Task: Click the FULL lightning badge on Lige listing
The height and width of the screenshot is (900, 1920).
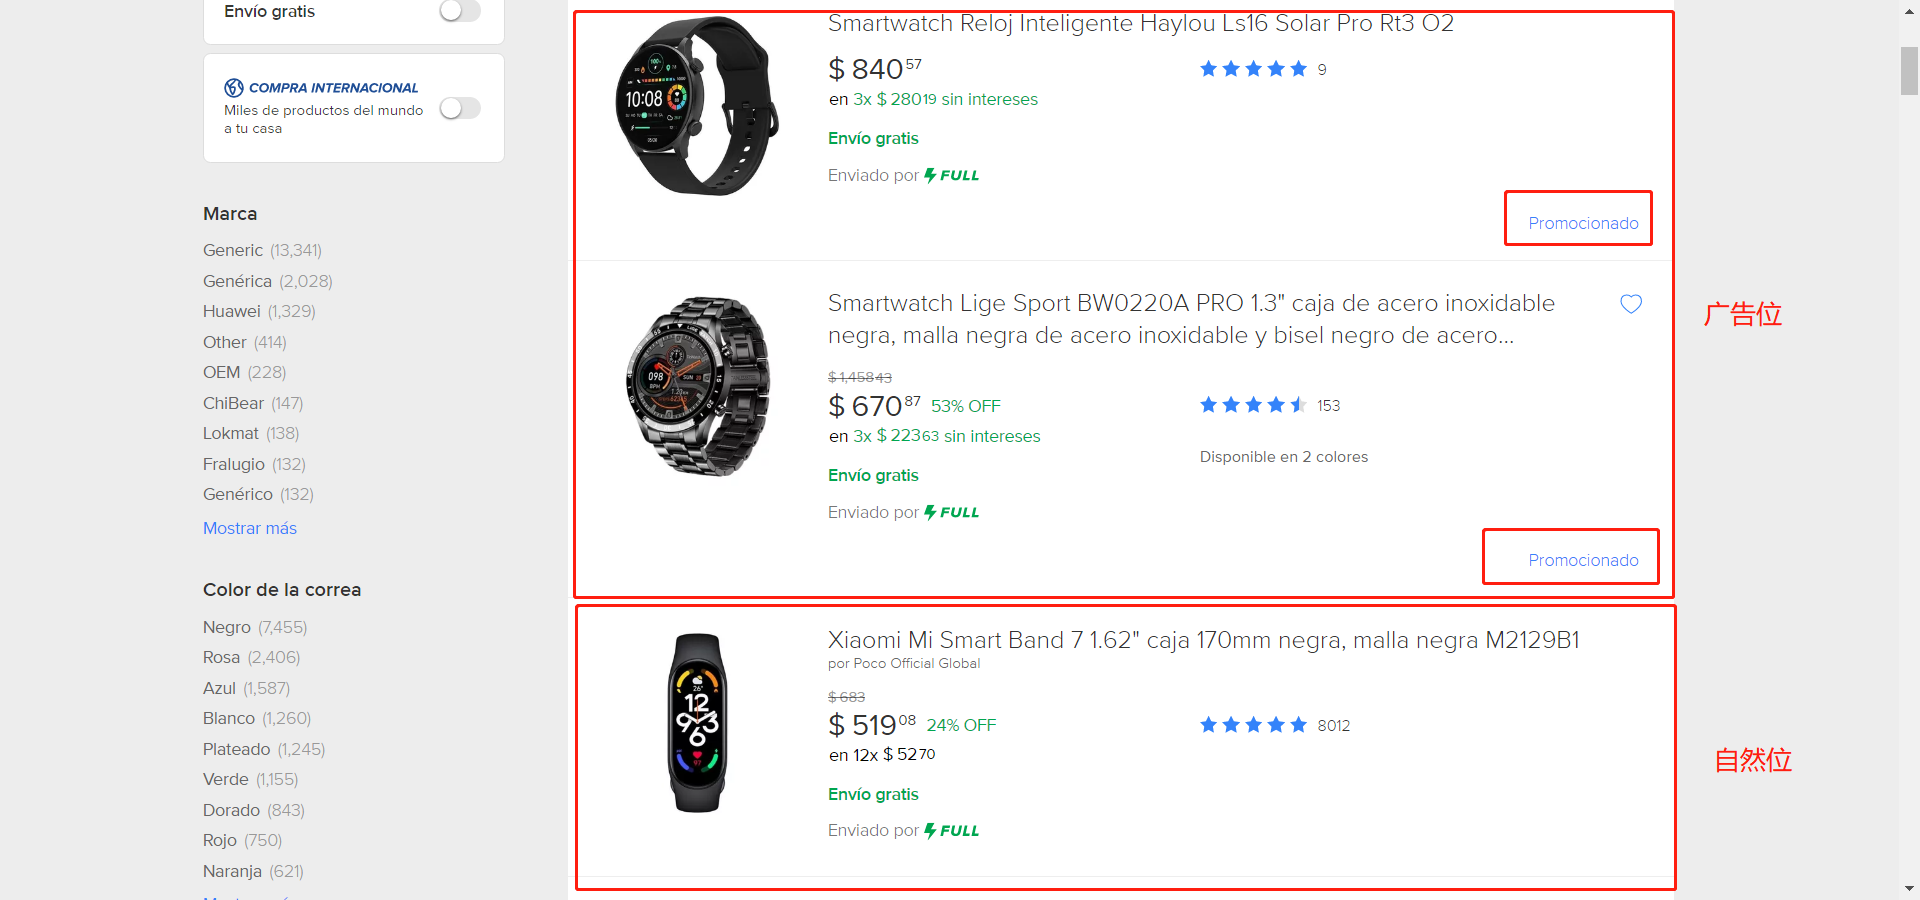Action: pyautogui.click(x=952, y=513)
